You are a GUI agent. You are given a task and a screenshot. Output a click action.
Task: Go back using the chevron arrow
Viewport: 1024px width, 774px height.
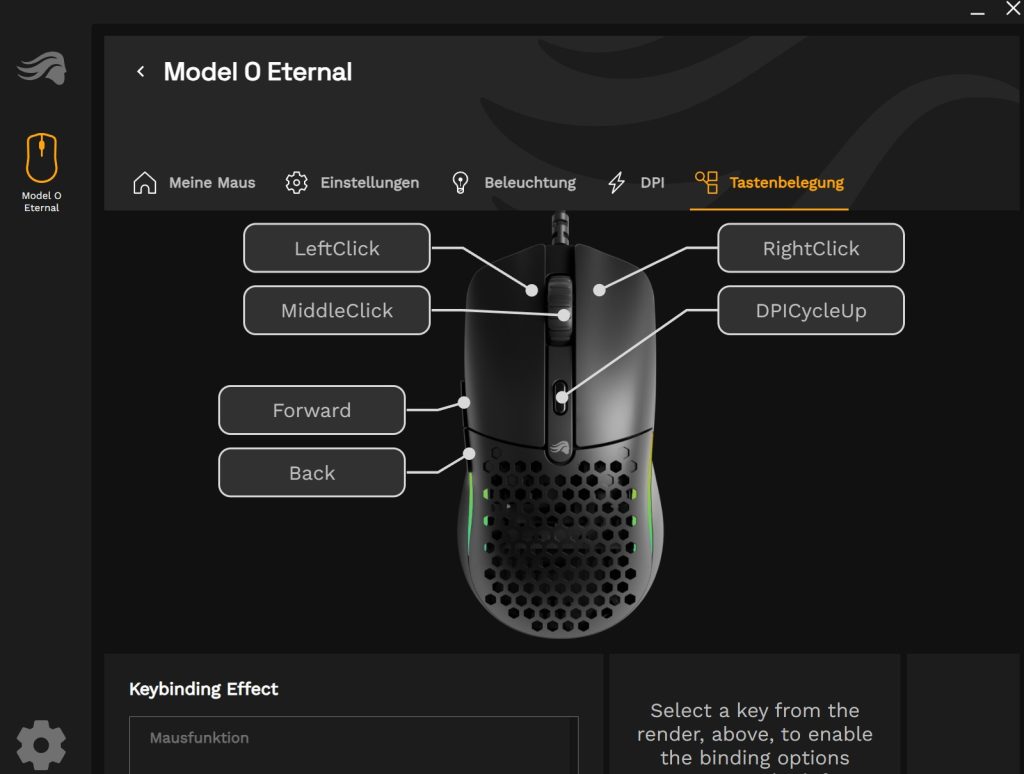(x=140, y=71)
